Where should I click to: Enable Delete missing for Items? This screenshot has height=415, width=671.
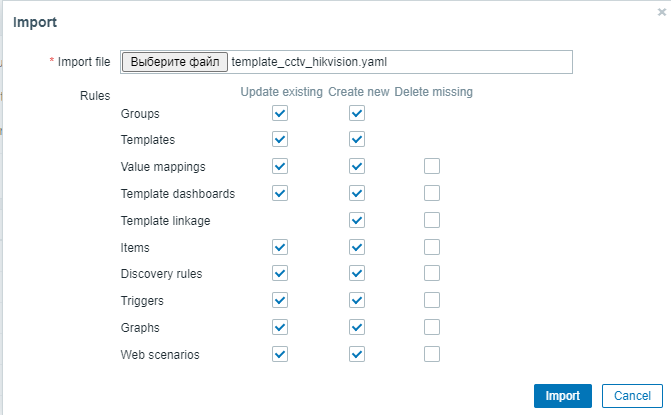pyautogui.click(x=432, y=247)
